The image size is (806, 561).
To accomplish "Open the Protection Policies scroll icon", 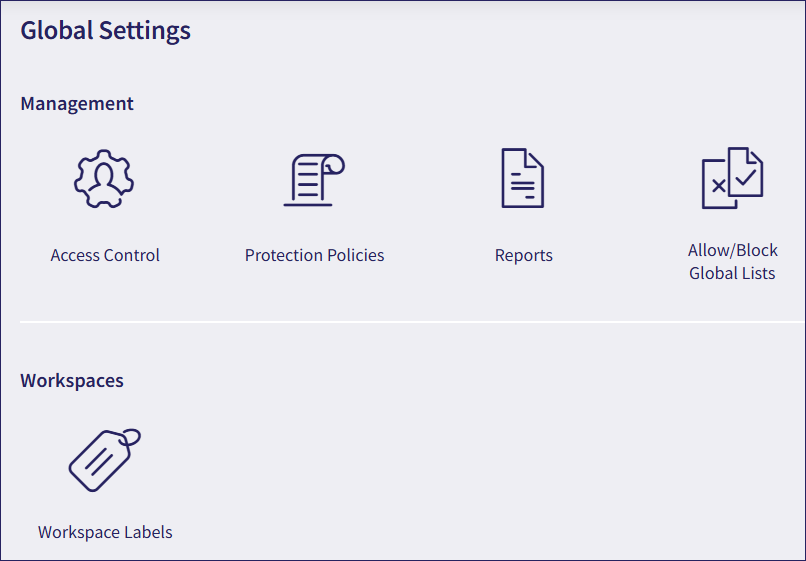I will pyautogui.click(x=313, y=180).
